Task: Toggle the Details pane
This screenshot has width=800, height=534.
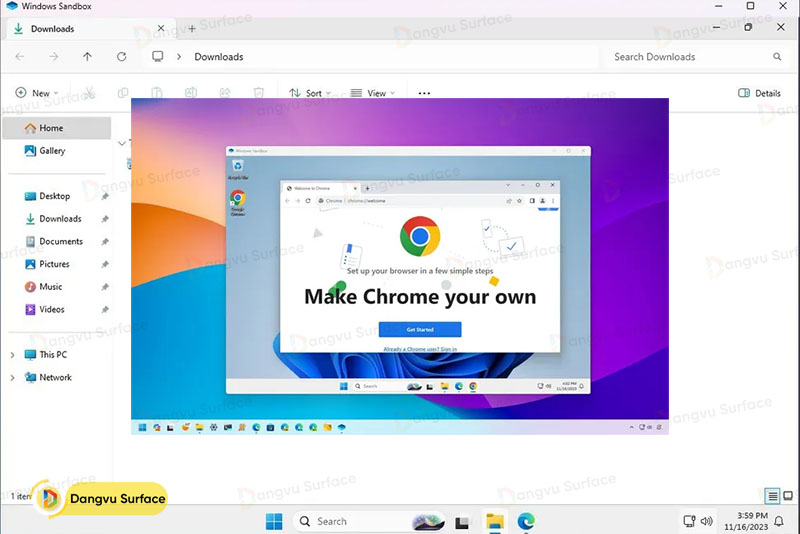Action: pyautogui.click(x=759, y=93)
